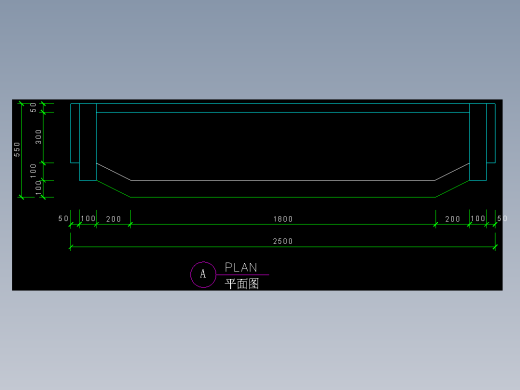Select the 200 dimension right of 1800
520x390 pixels.
[x=453, y=219]
